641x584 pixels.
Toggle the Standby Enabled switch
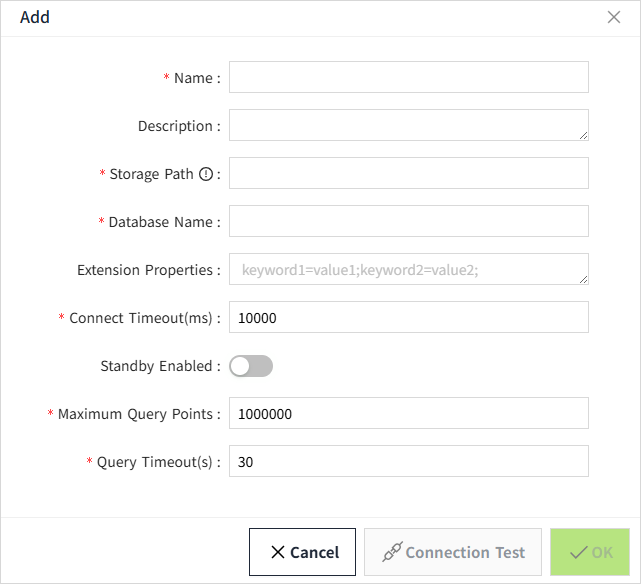click(x=251, y=366)
